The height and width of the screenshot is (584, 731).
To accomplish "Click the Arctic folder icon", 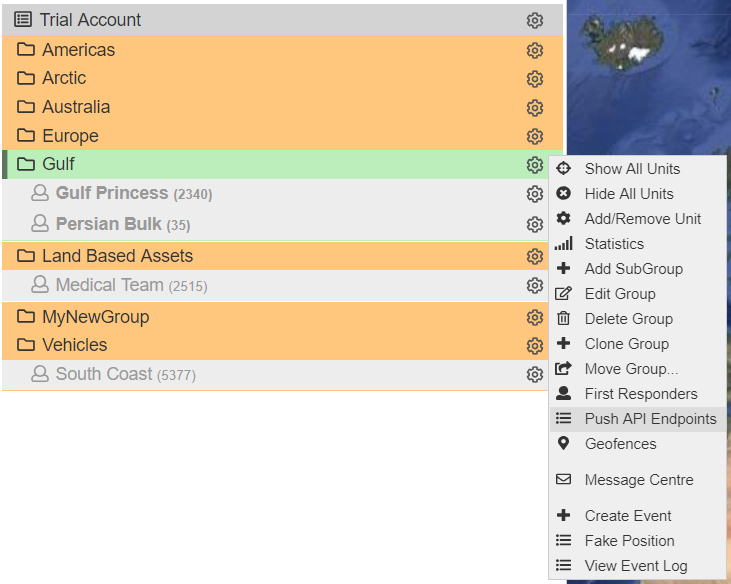I will pos(26,78).
